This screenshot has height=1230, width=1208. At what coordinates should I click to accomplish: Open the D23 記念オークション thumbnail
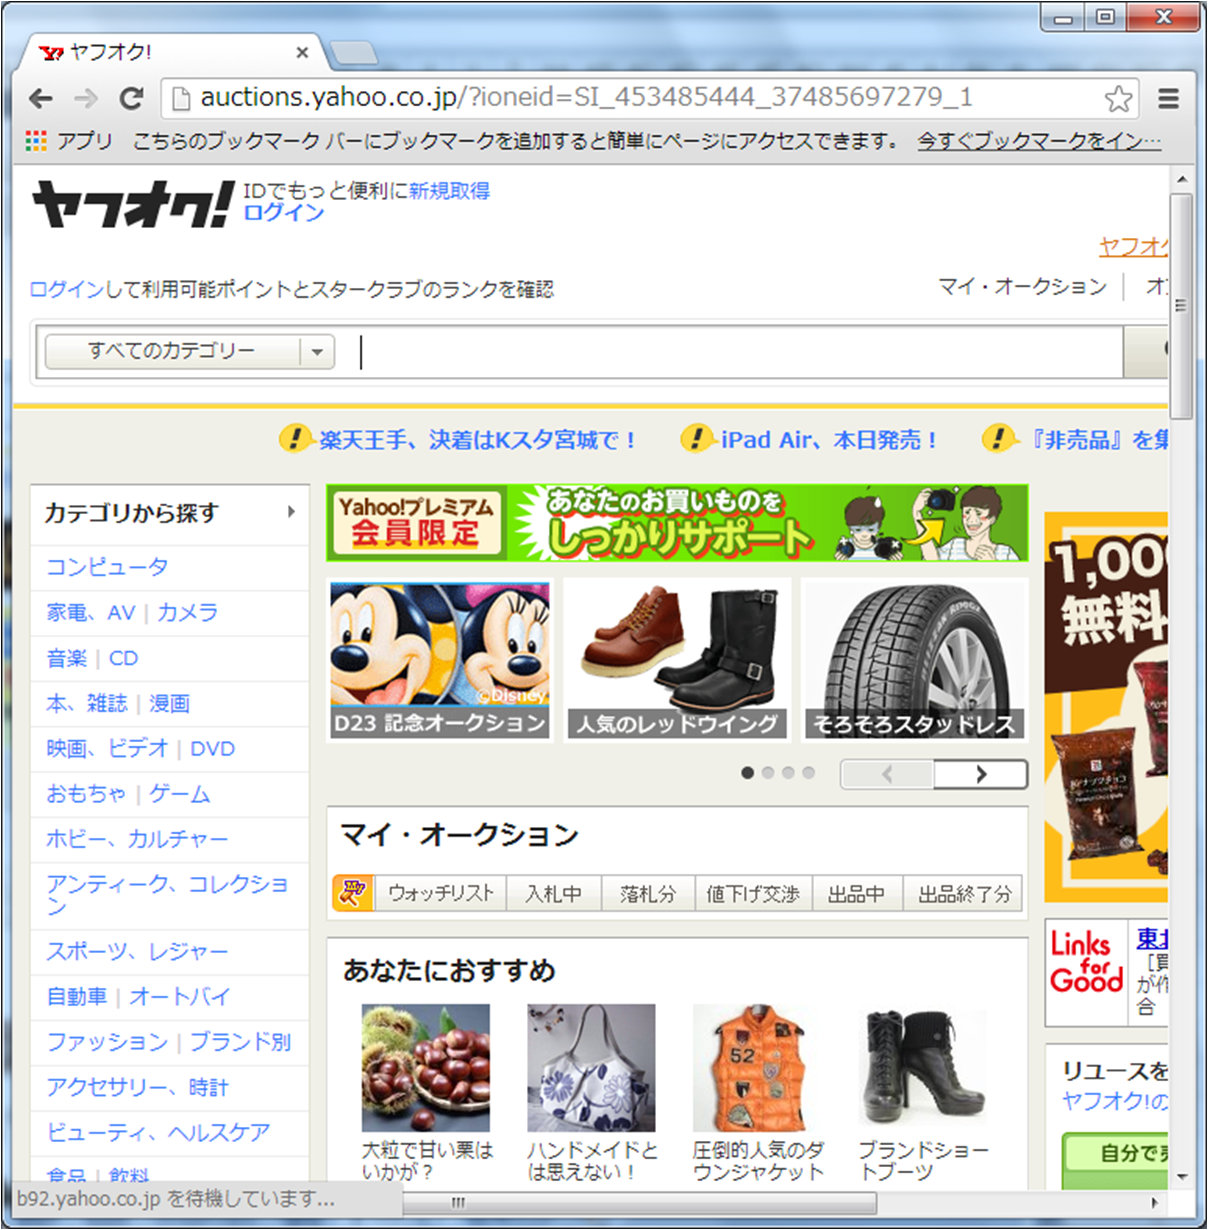coord(439,660)
